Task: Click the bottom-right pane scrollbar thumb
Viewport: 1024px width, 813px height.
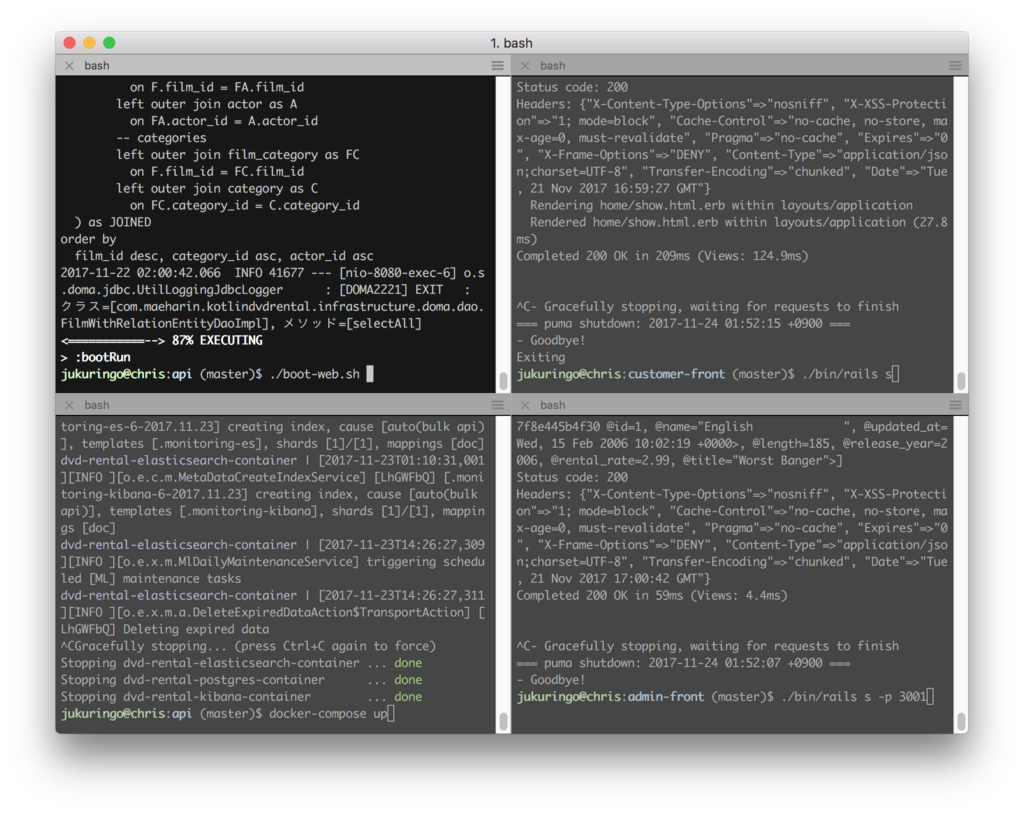Action: [961, 721]
